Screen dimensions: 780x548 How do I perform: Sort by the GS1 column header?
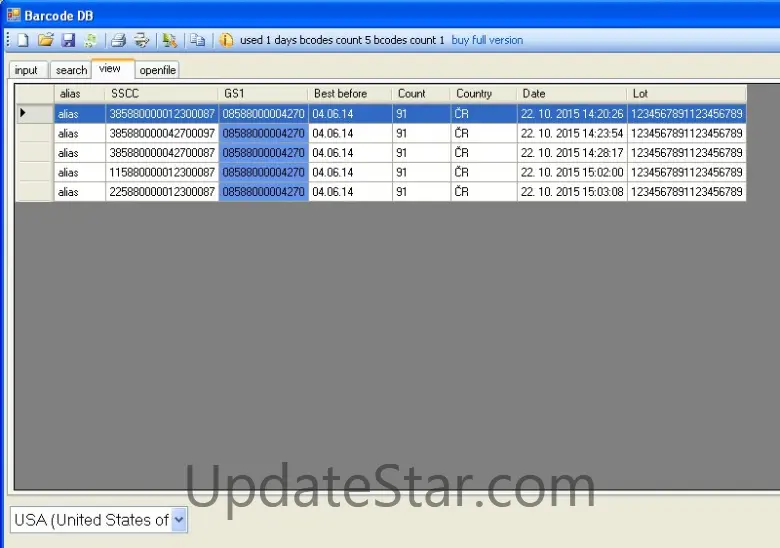[x=263, y=93]
